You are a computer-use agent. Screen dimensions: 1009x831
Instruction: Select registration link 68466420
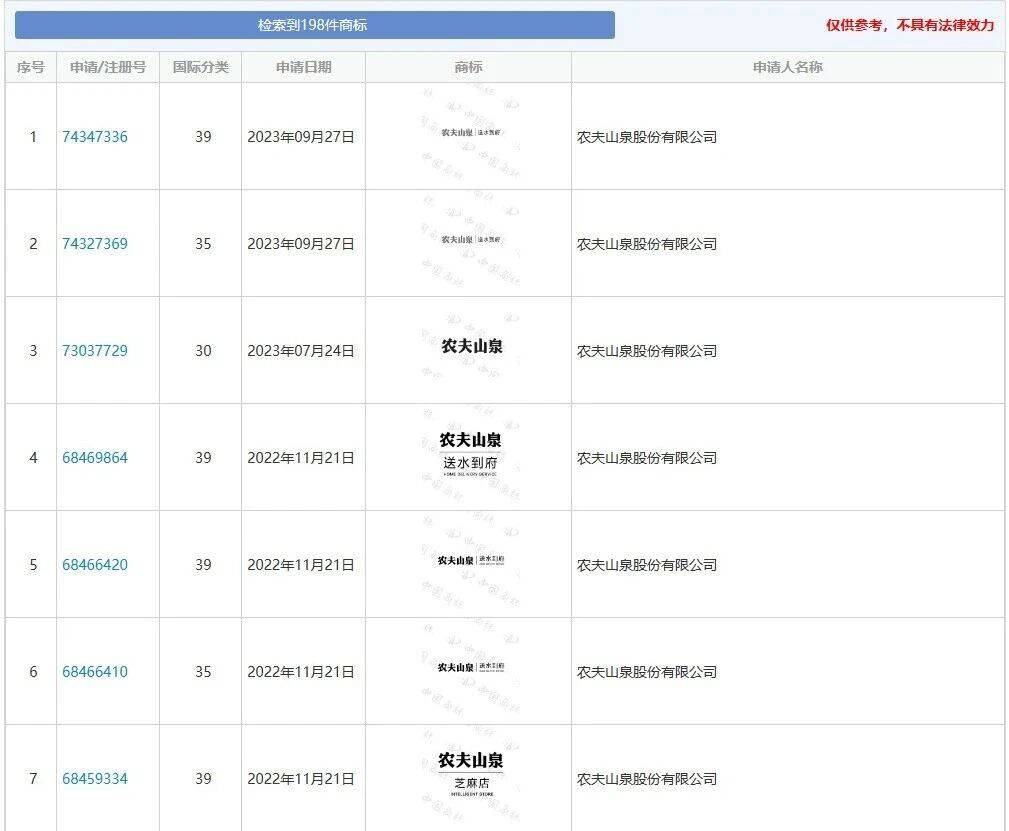click(95, 565)
